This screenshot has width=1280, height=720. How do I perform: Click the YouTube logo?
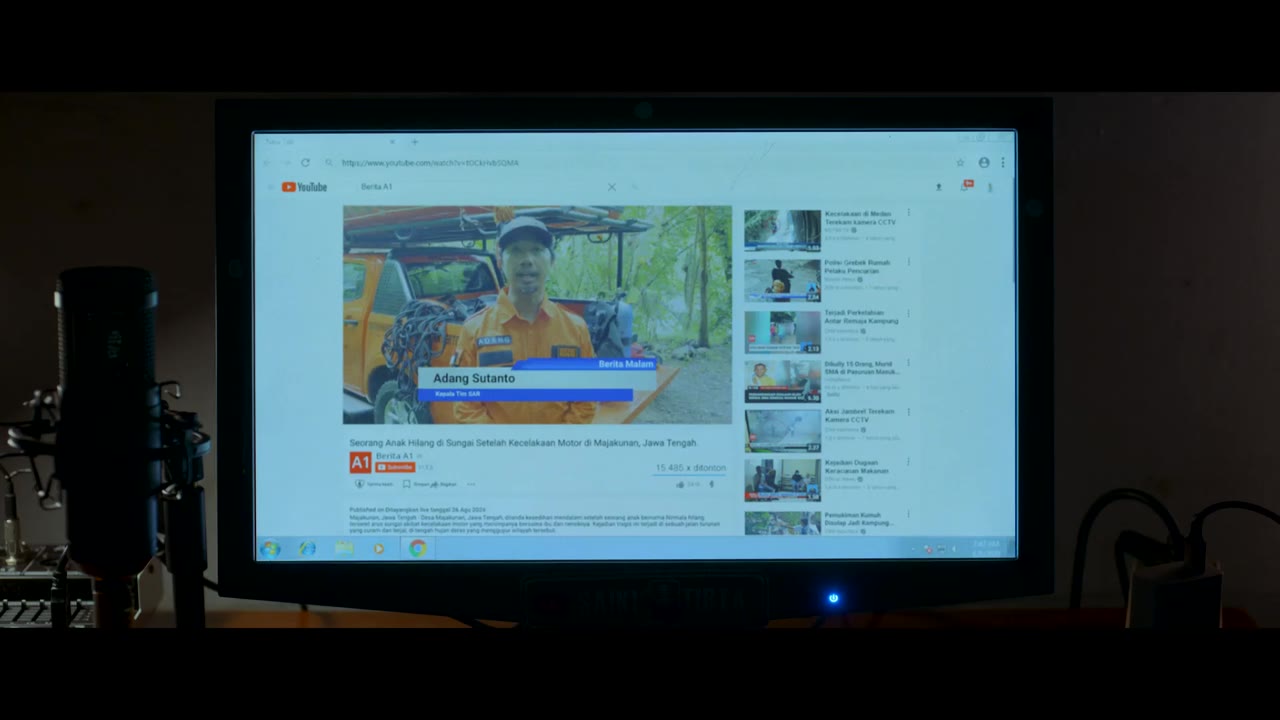pos(304,187)
